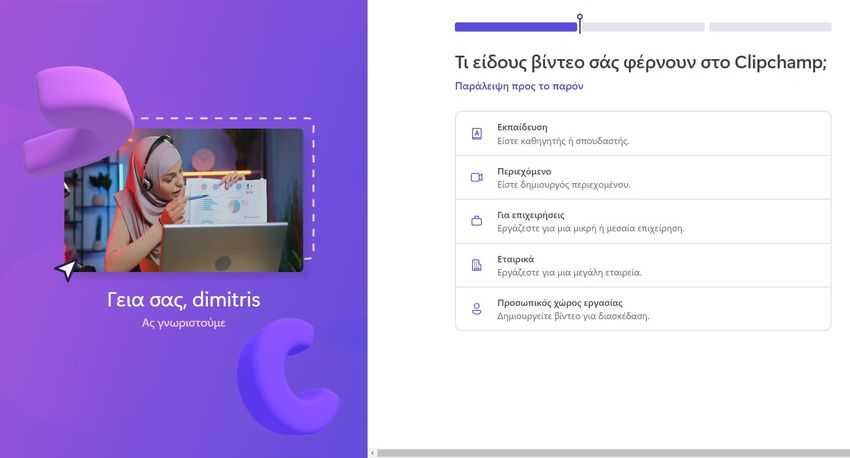Screen dimensions: 850x458
Task: Click description Είστε καθηγητής ή σπουδαστής
Action: click(563, 141)
